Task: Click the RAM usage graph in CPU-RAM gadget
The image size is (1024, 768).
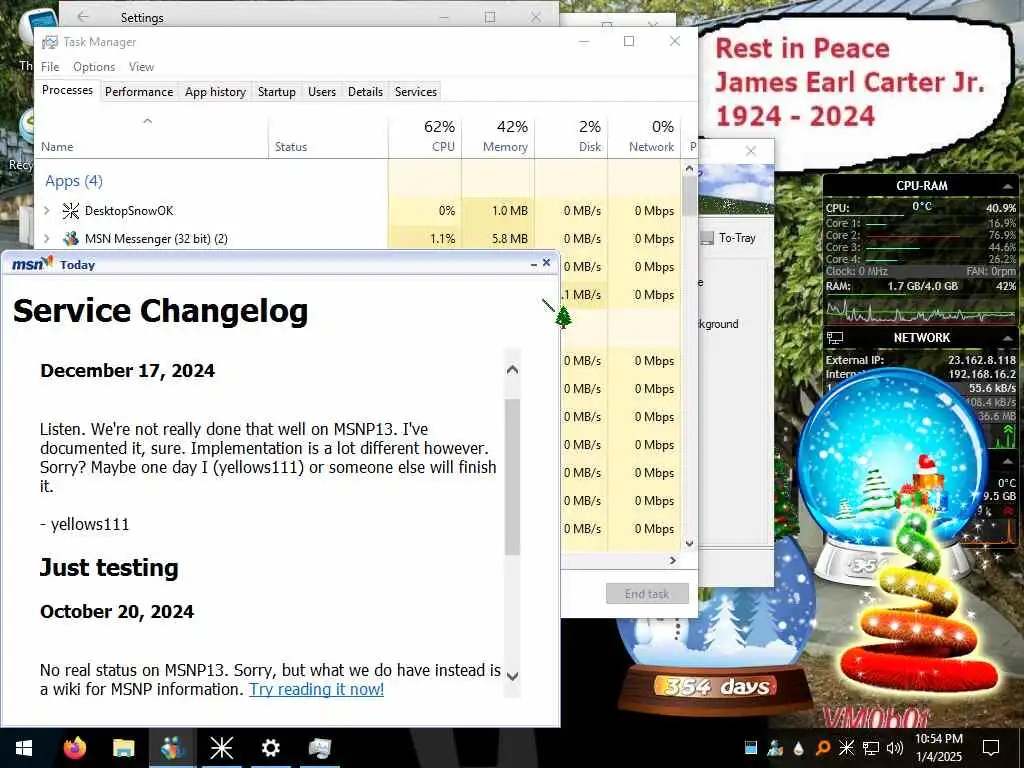Action: (x=920, y=311)
